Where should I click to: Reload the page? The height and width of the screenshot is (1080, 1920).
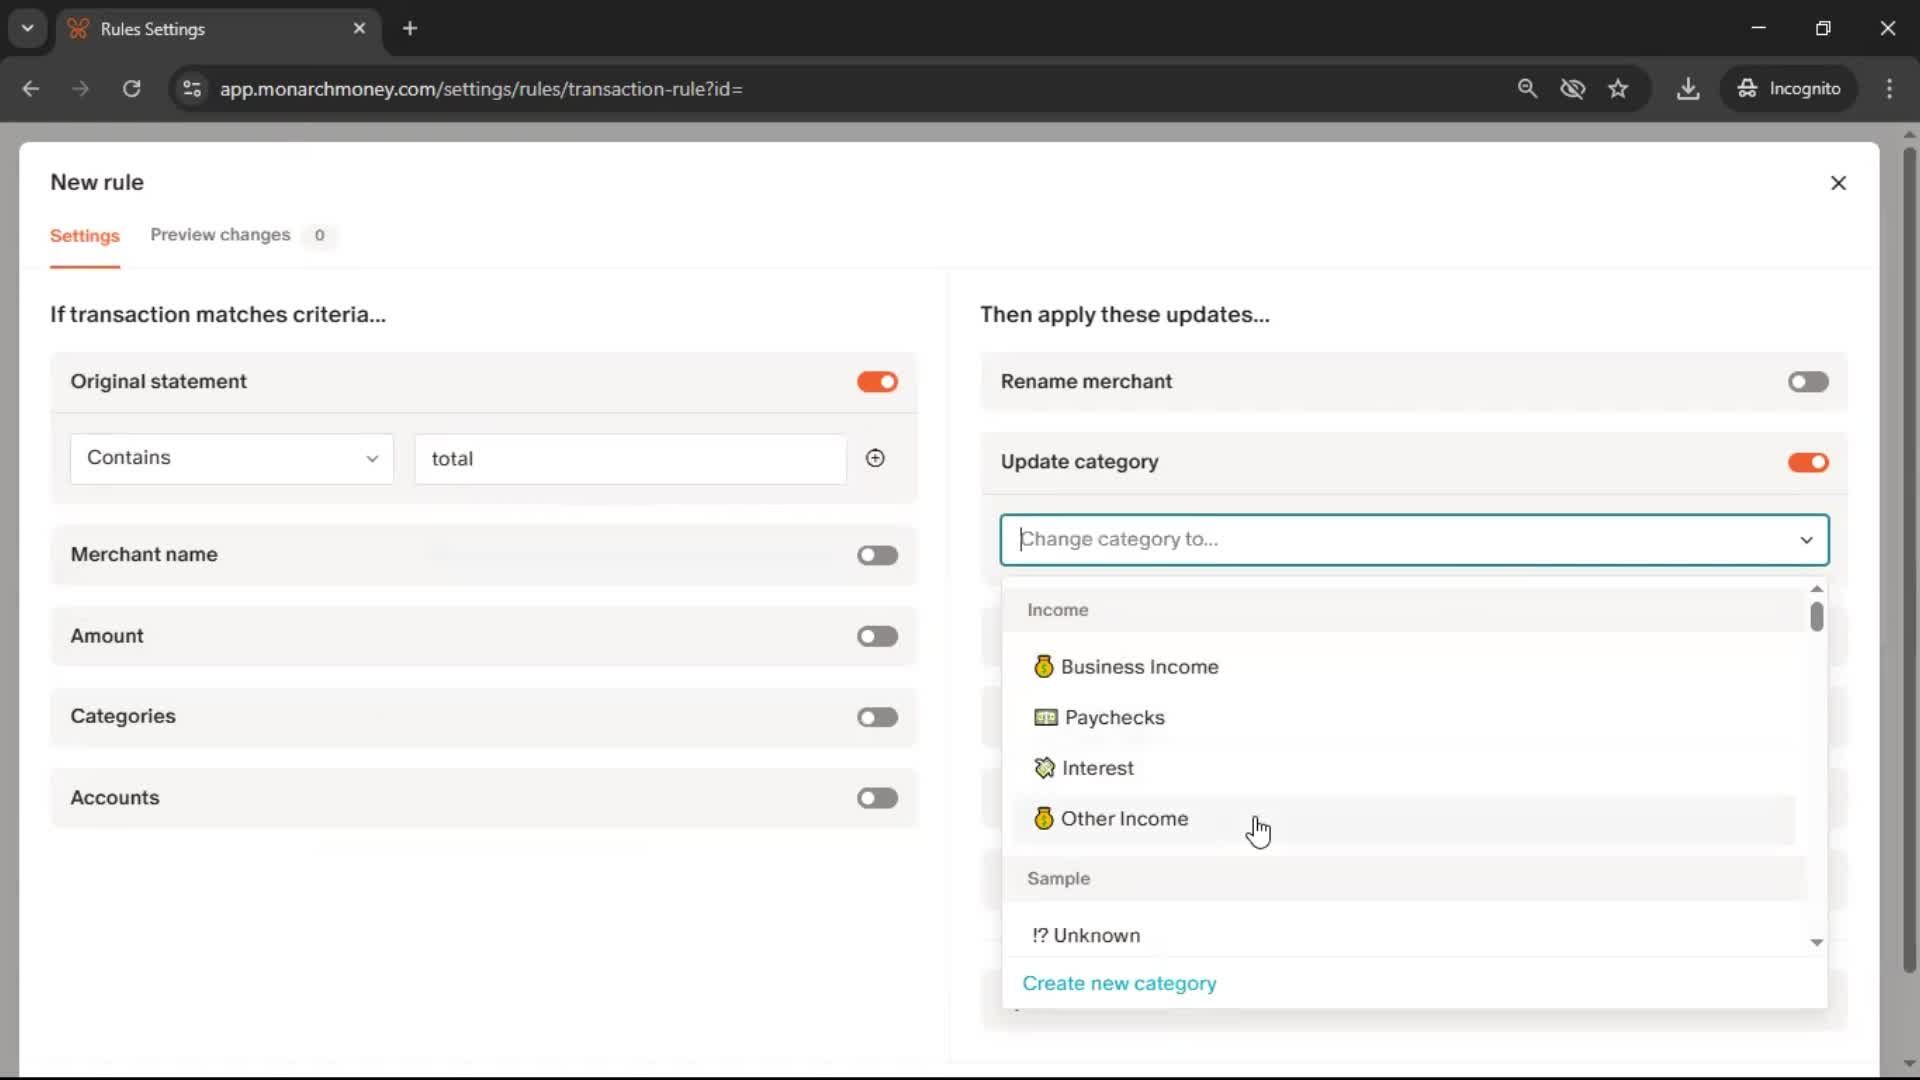pos(131,89)
